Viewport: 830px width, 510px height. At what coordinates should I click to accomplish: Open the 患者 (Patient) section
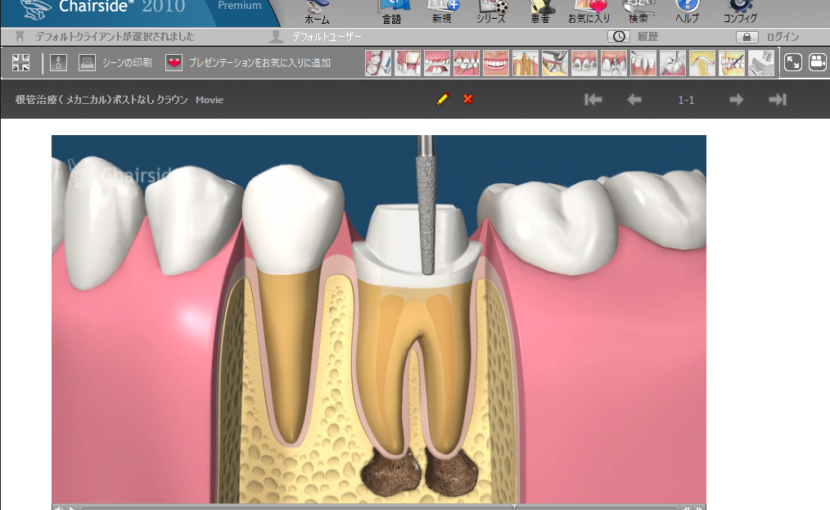point(542,11)
